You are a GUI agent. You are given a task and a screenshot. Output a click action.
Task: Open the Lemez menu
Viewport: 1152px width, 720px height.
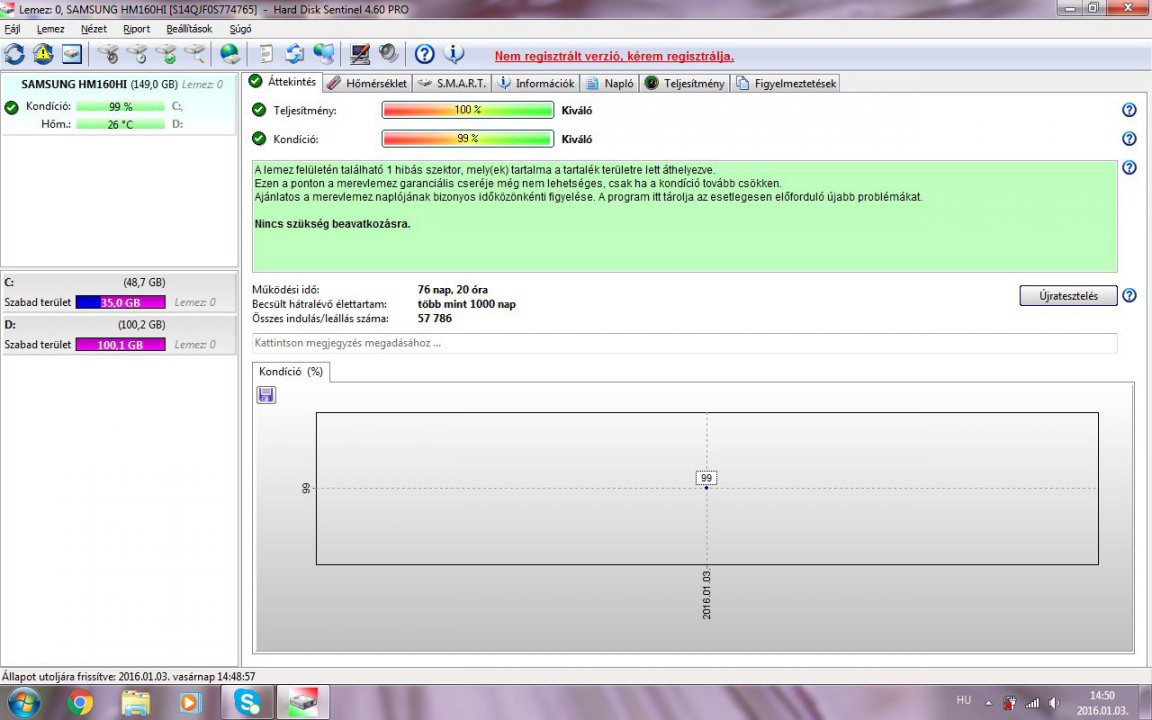51,29
